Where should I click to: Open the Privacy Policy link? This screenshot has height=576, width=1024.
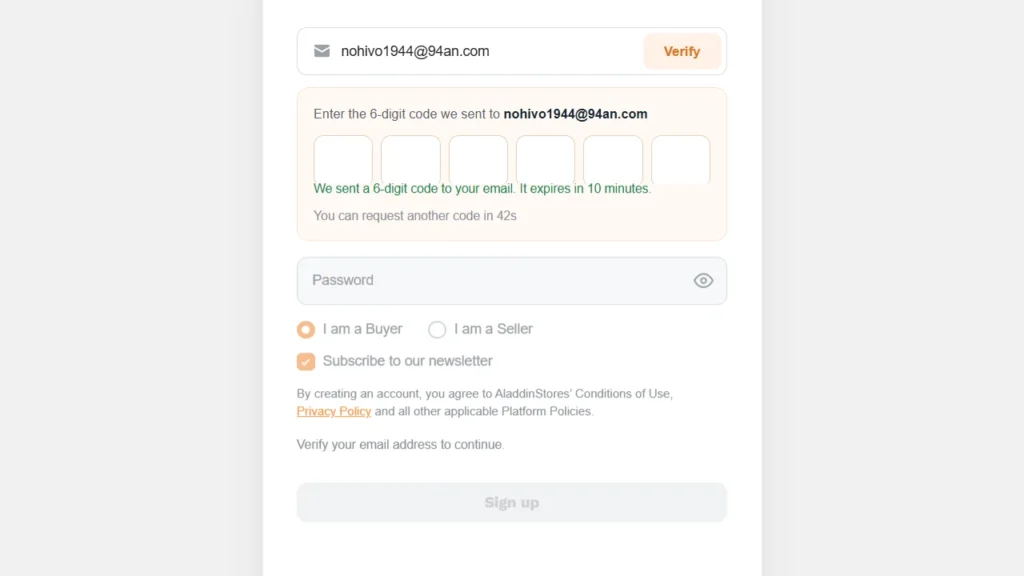pyautogui.click(x=334, y=411)
